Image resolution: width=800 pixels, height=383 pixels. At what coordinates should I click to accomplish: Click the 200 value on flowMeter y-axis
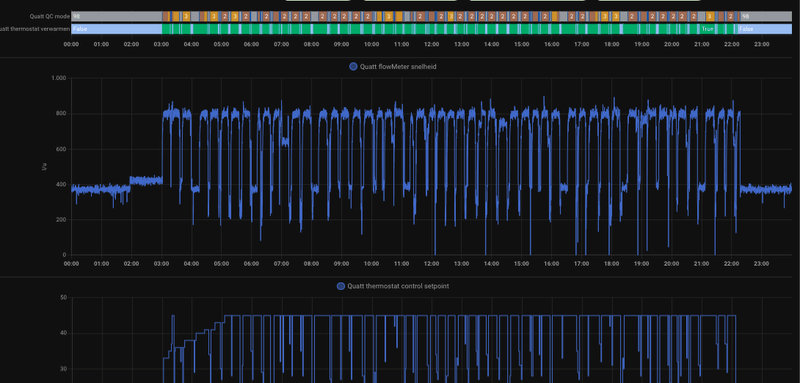(x=62, y=220)
